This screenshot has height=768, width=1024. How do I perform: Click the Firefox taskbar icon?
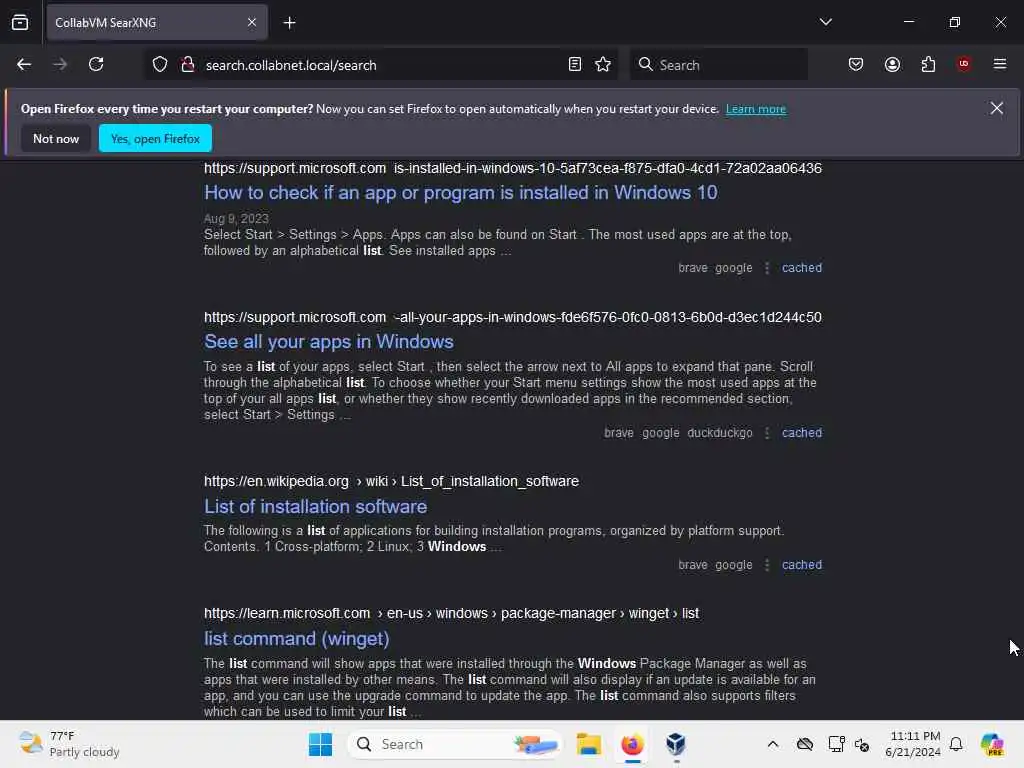(632, 744)
